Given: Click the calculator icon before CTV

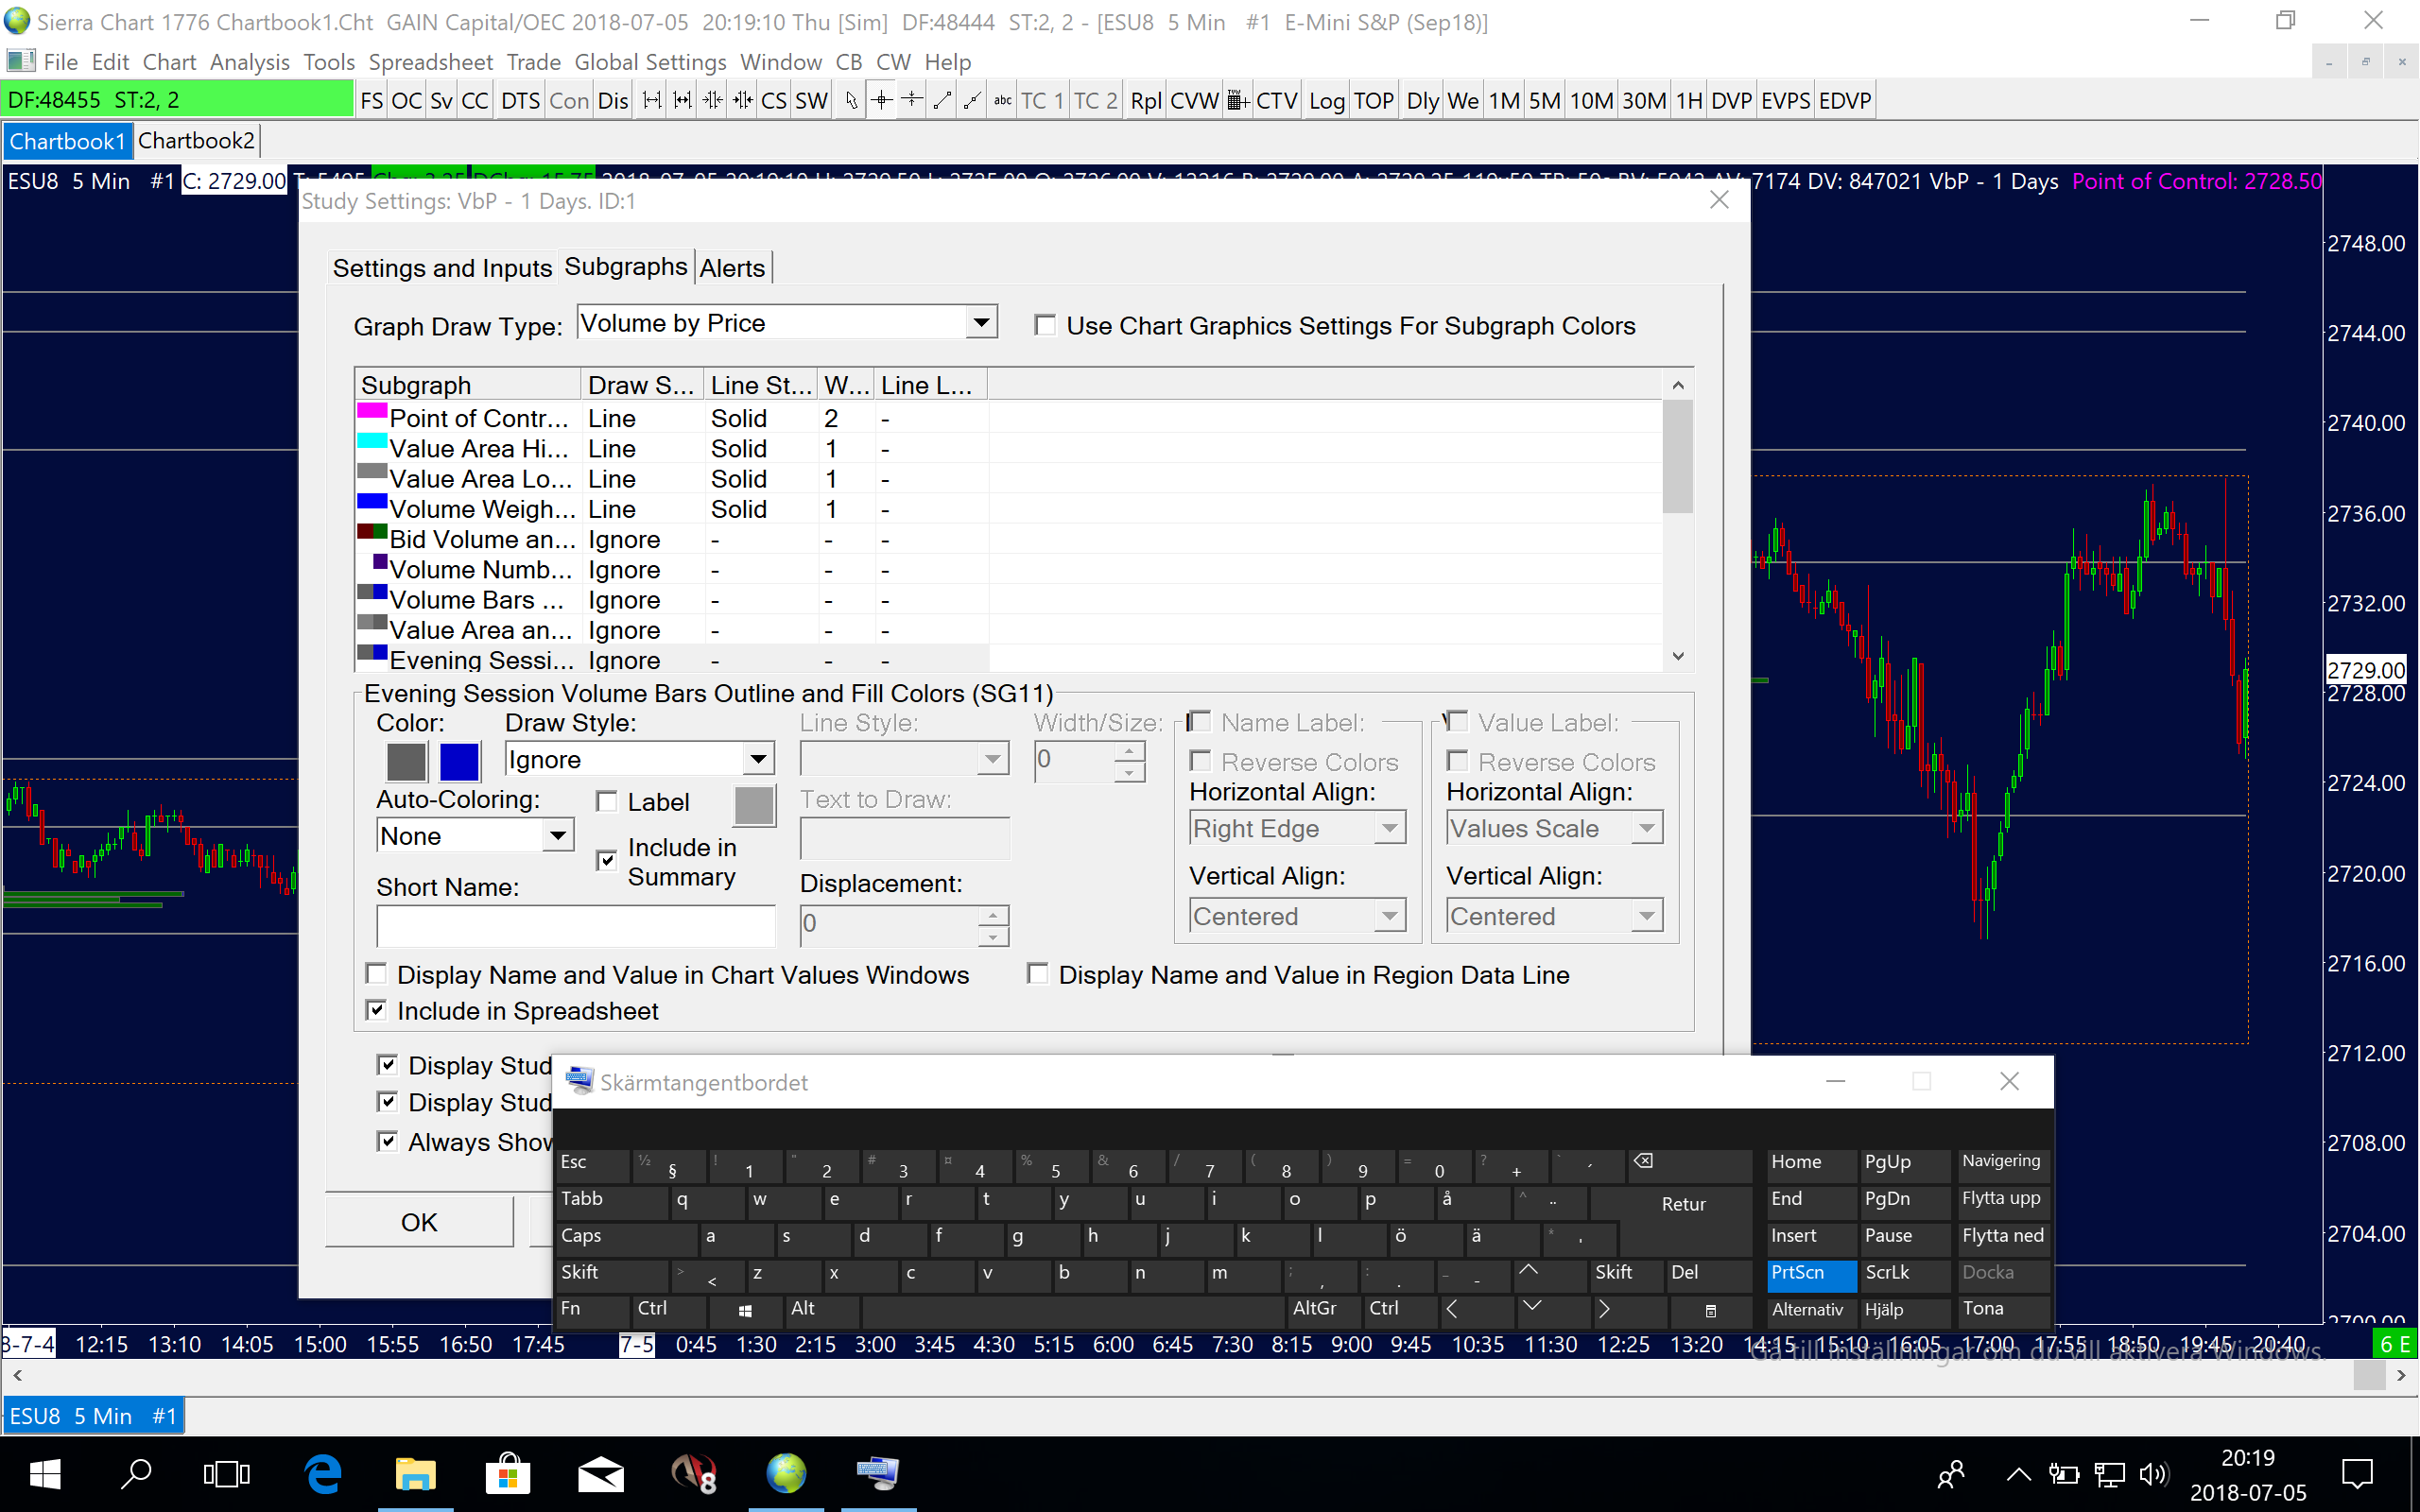Looking at the screenshot, I should [x=1238, y=101].
